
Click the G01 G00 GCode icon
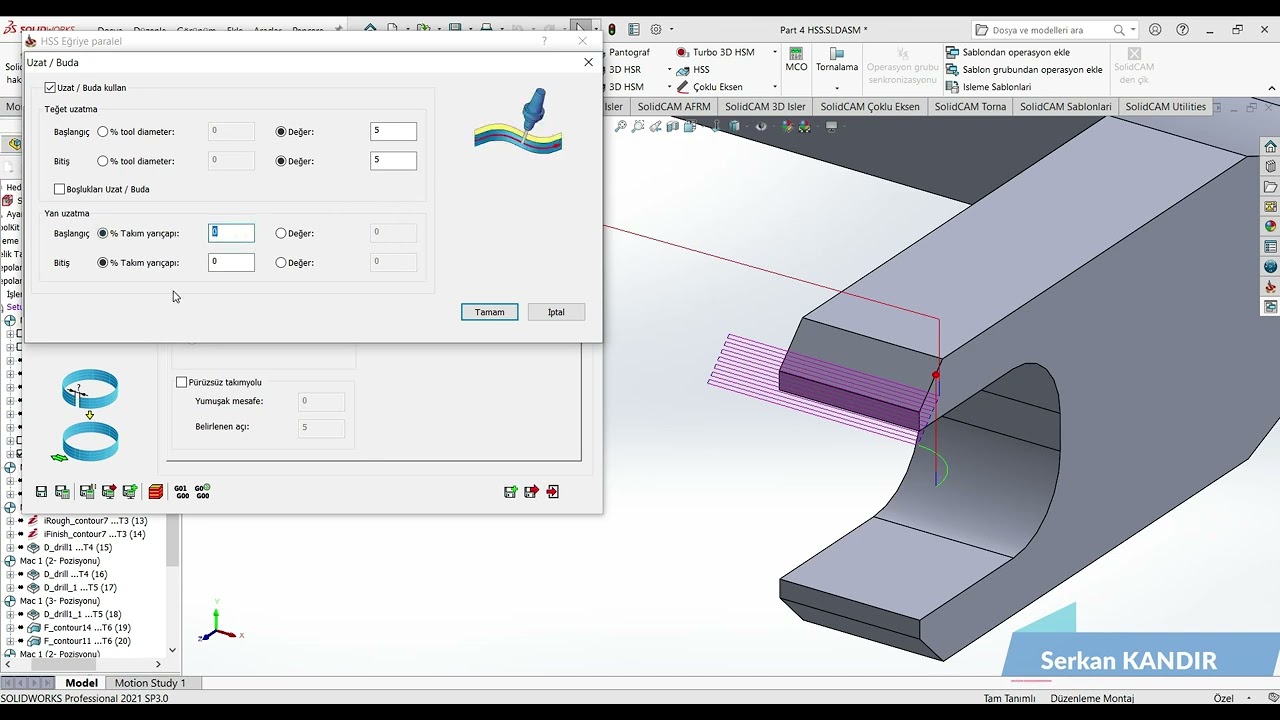pyautogui.click(x=181, y=492)
